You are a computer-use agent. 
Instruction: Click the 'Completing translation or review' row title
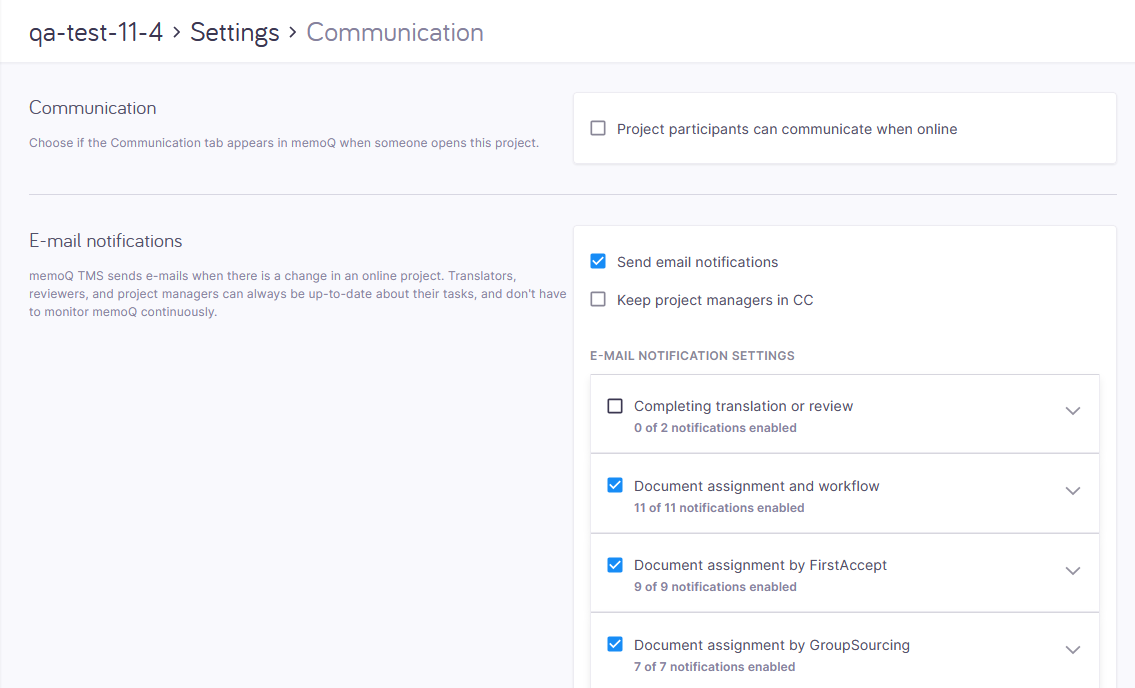[743, 406]
